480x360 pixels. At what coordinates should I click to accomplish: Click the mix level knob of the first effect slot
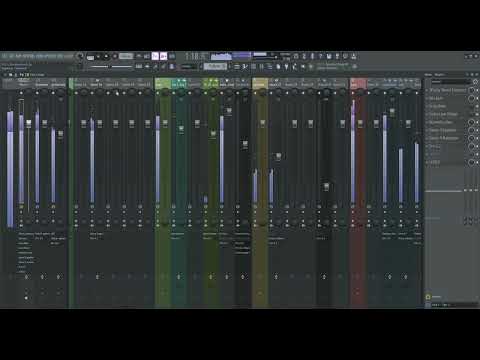coord(471,90)
